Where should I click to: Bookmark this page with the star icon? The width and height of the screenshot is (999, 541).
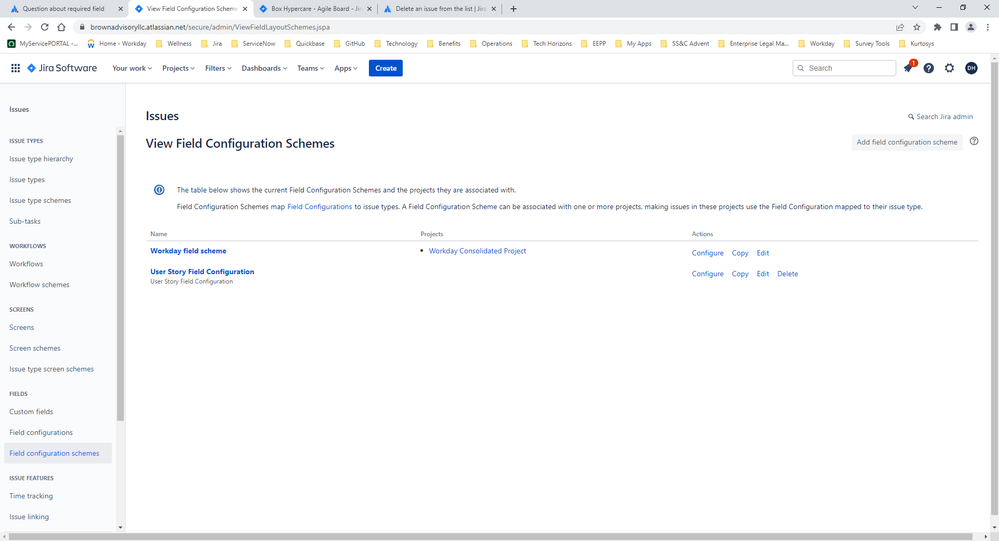[917, 27]
